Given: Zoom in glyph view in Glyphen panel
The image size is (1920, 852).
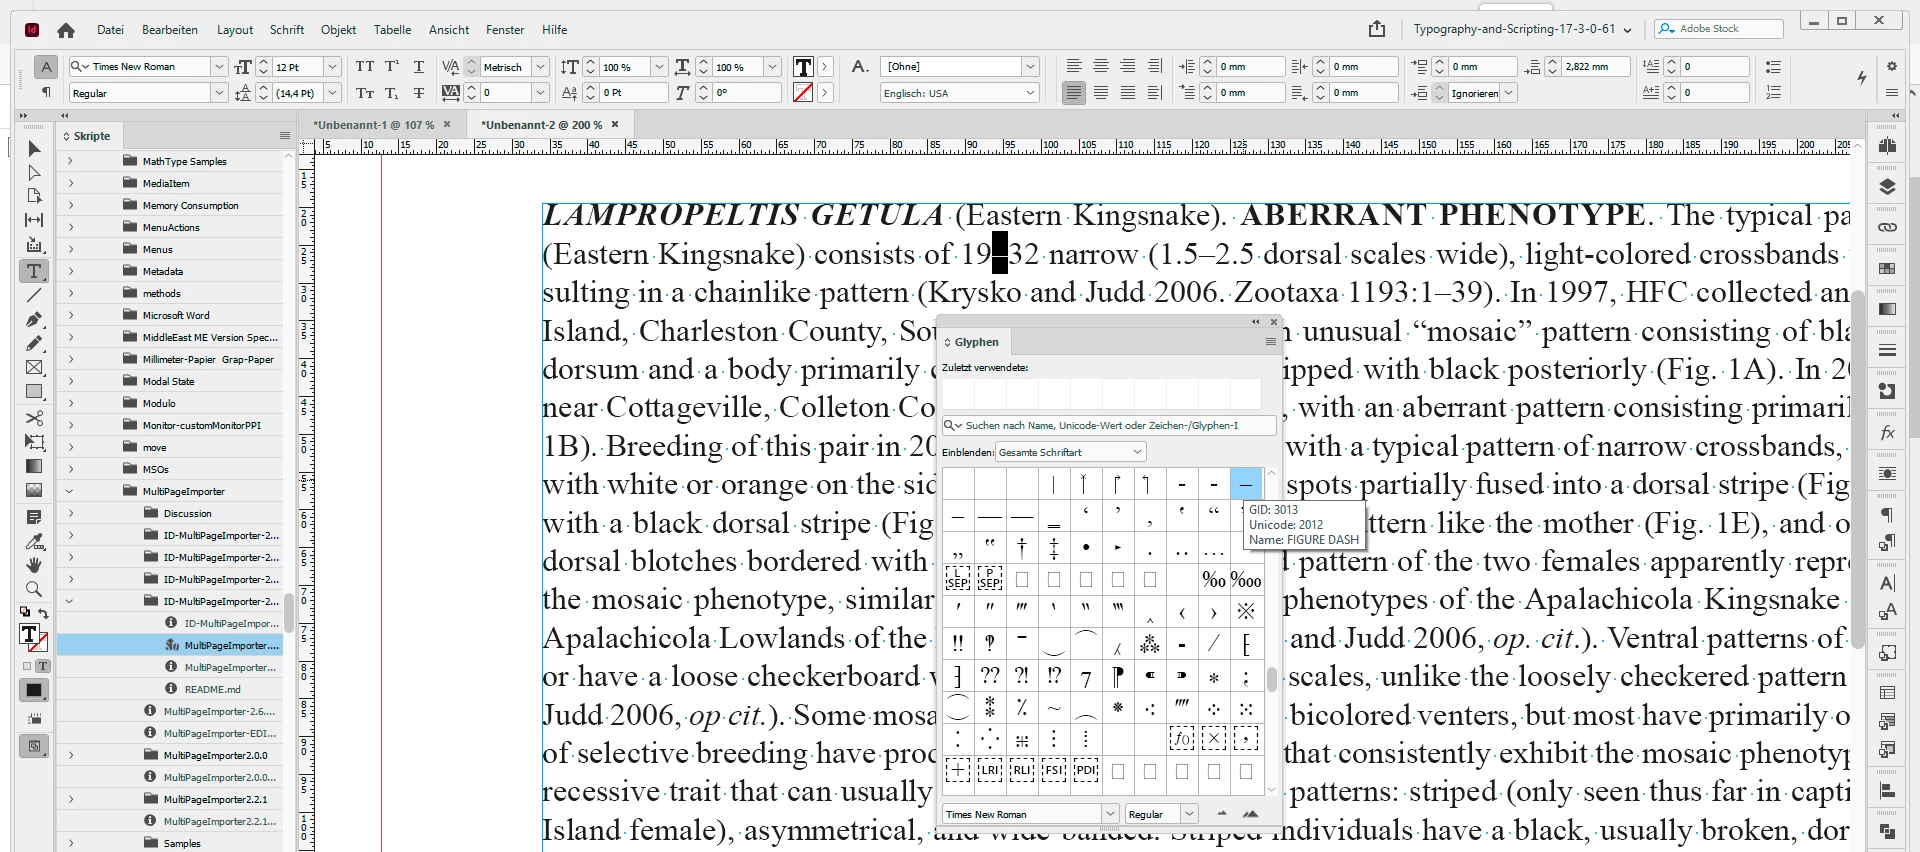Looking at the screenshot, I should click(x=1250, y=814).
